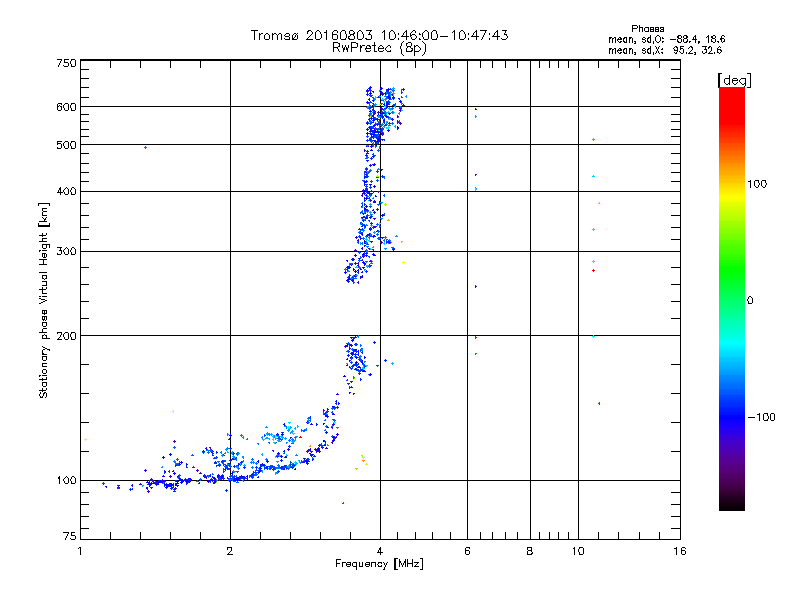This screenshot has width=800, height=600.
Task: Click the 100 tick label beside the colorbar
Action: (x=757, y=184)
